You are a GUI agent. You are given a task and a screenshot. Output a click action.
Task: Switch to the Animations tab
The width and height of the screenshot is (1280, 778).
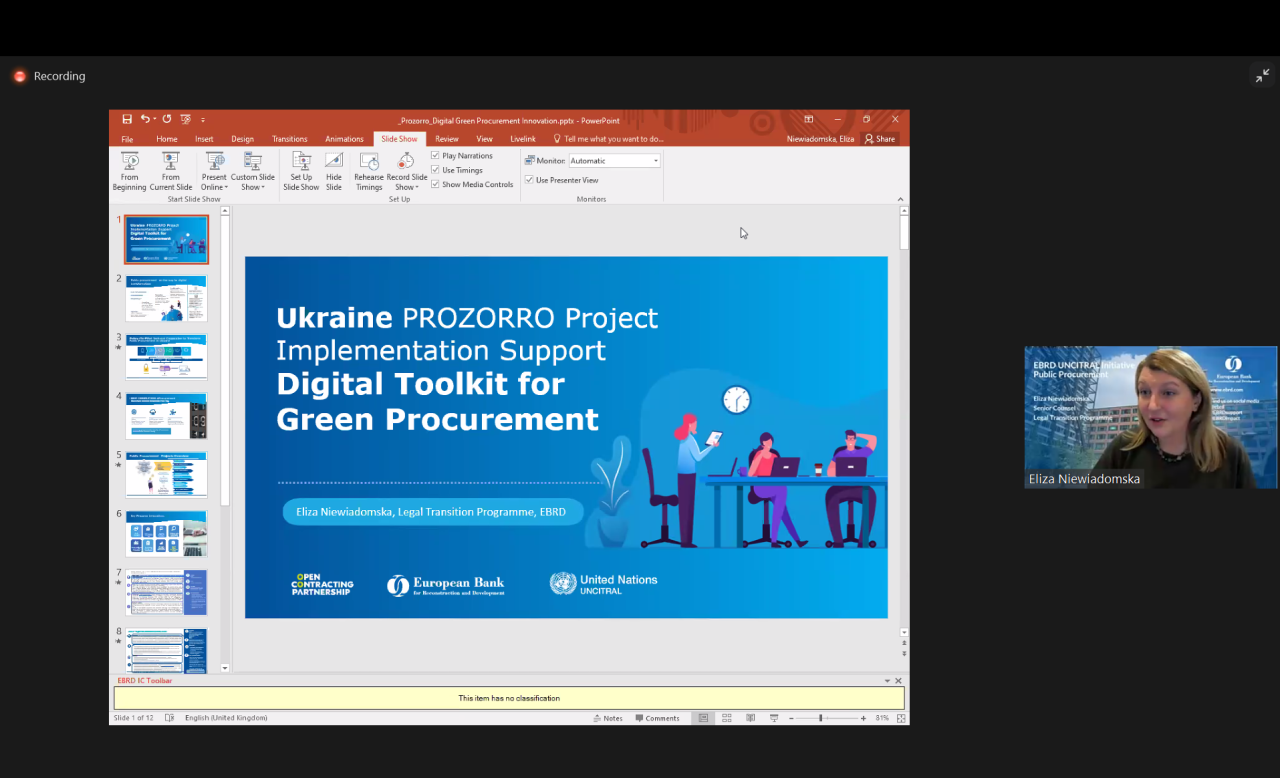pos(344,139)
